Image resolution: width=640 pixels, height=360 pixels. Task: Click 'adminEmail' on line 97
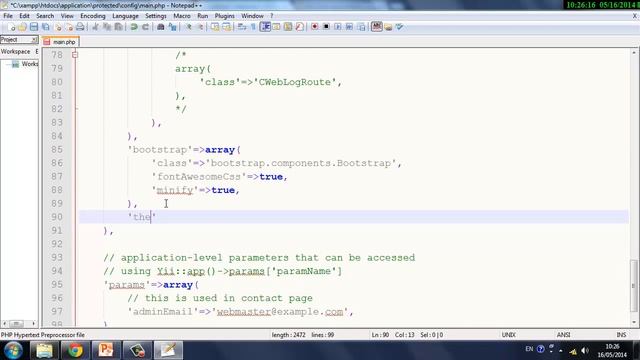(162, 311)
